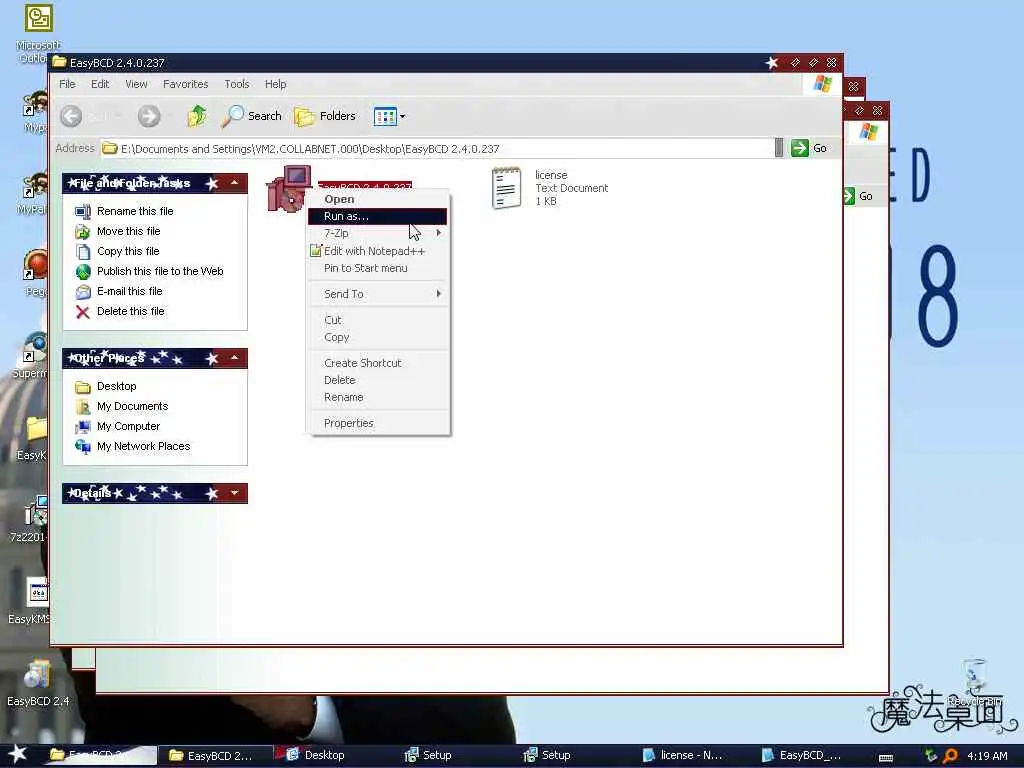Open the View menu

coord(136,84)
